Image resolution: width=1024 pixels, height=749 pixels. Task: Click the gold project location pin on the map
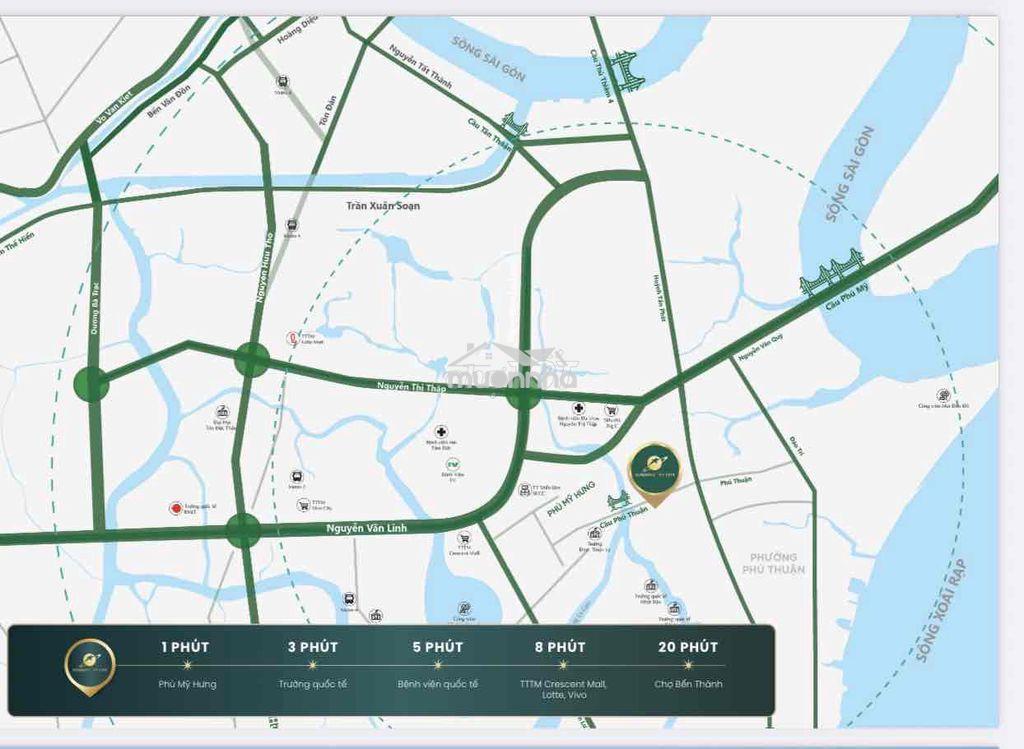click(x=654, y=475)
